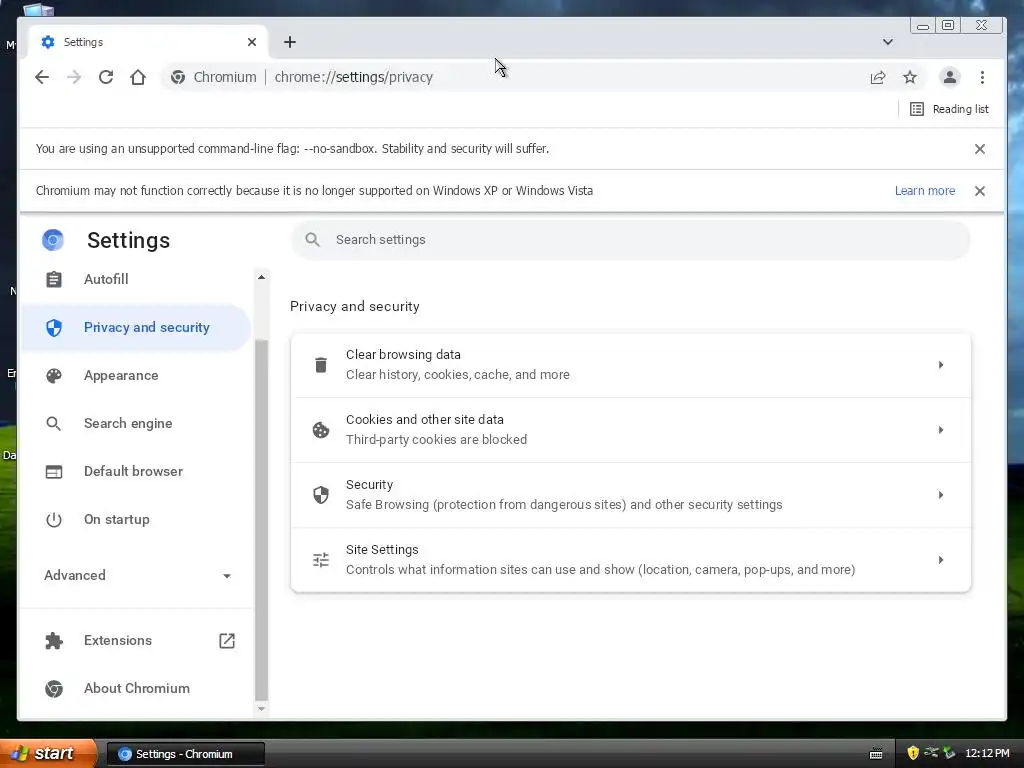Screen dimensions: 1024x768
Task: Go back using the back arrow
Action: pyautogui.click(x=42, y=77)
